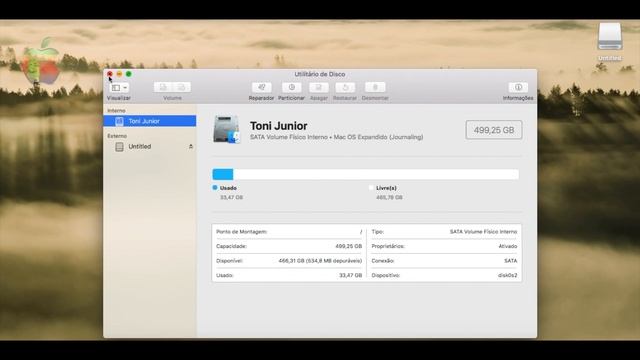The height and width of the screenshot is (360, 640).
Task: Click the Externo sidebar section header
Action: pos(117,136)
